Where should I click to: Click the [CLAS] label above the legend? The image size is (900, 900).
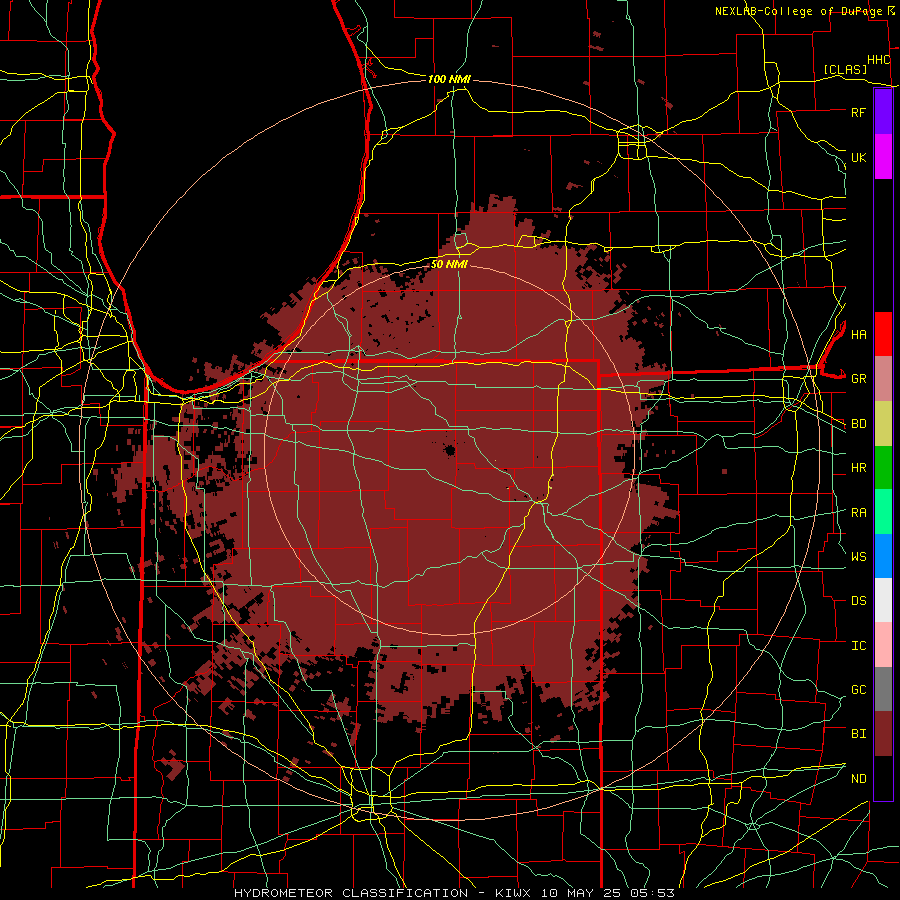pyautogui.click(x=845, y=69)
